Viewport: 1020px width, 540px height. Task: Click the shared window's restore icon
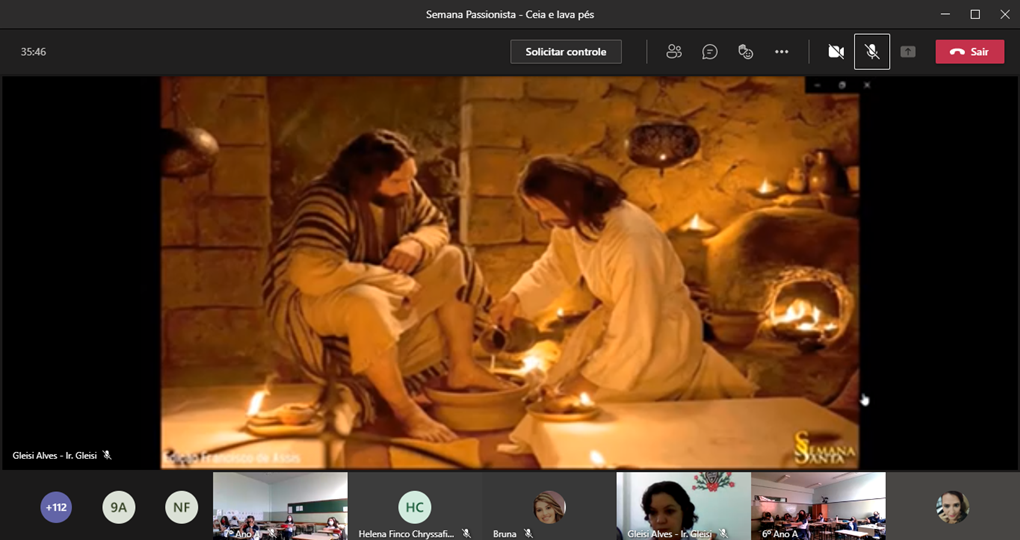pyautogui.click(x=842, y=85)
